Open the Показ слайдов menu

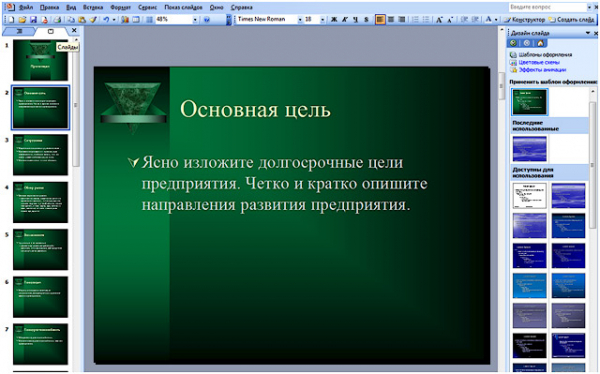183,7
